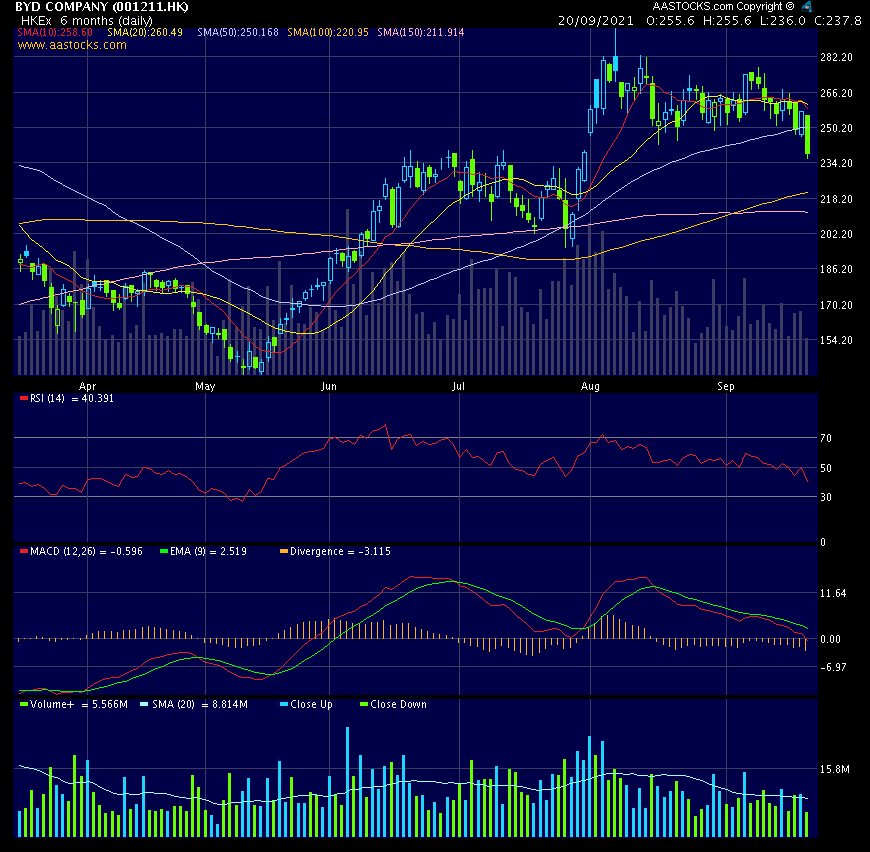Click the 202.20 price axis label

coord(836,234)
